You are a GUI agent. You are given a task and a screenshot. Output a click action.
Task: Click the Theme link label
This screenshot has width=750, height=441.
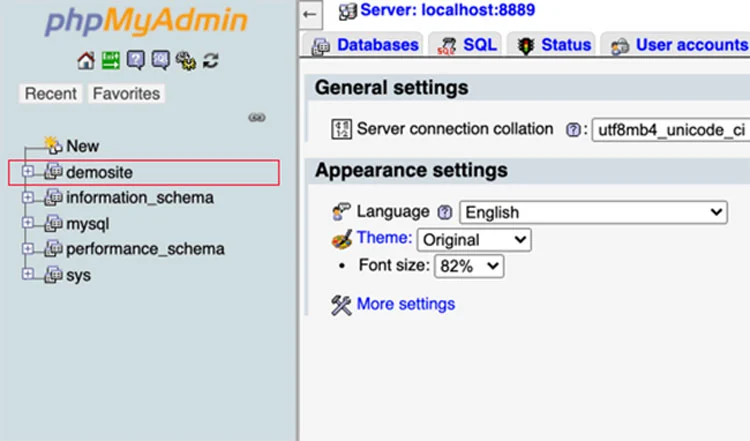385,237
